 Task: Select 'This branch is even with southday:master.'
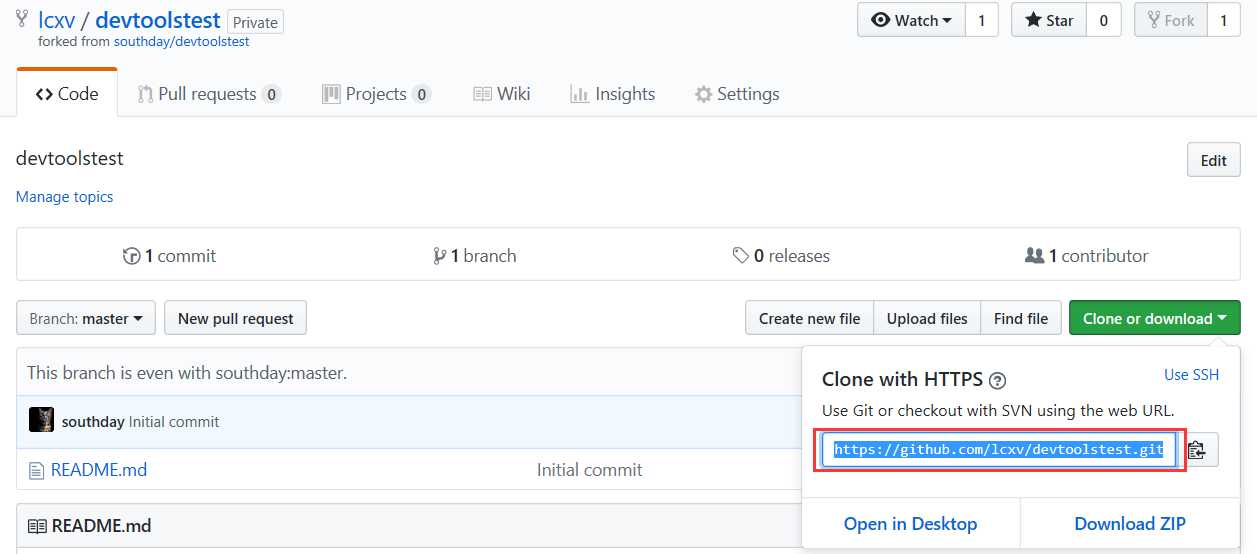point(187,373)
